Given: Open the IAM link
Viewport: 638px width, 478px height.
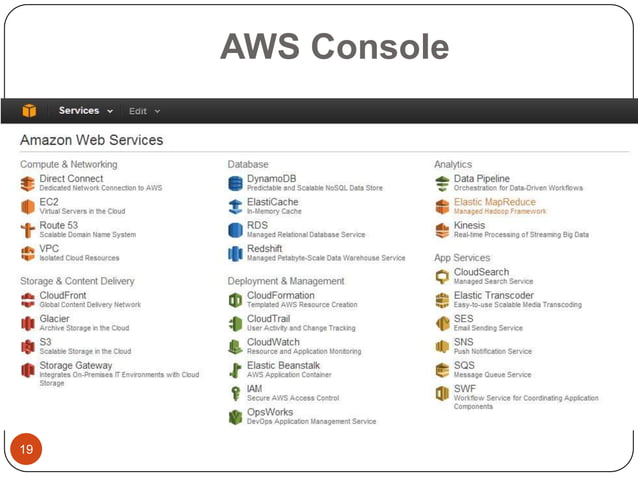Looking at the screenshot, I should click(255, 389).
